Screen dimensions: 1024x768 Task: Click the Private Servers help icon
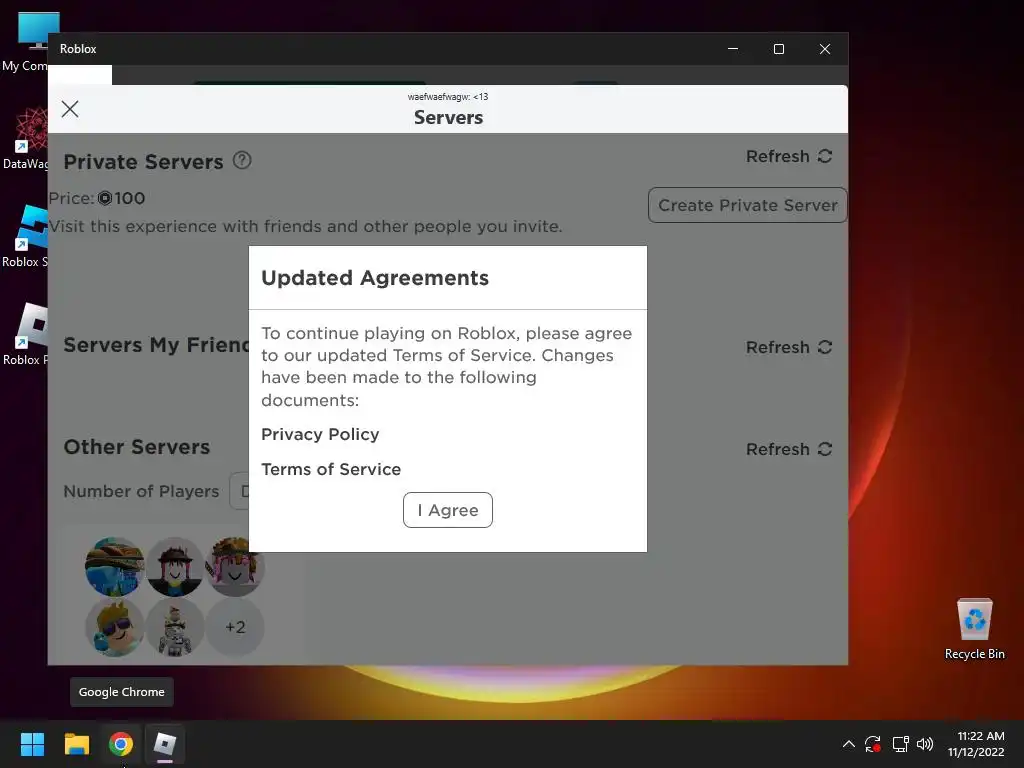tap(242, 160)
